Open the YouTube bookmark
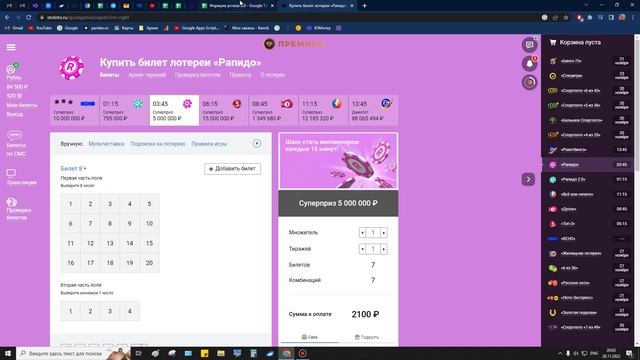 click(x=40, y=28)
